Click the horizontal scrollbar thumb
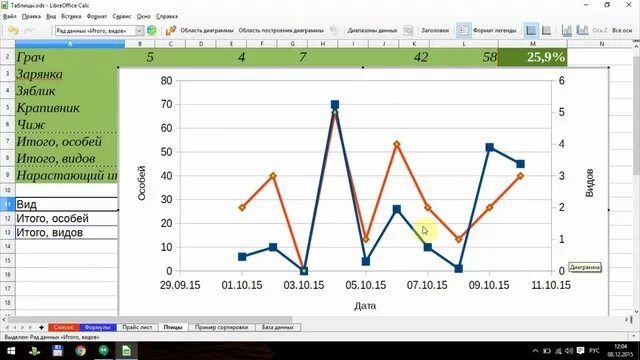 [149, 319]
